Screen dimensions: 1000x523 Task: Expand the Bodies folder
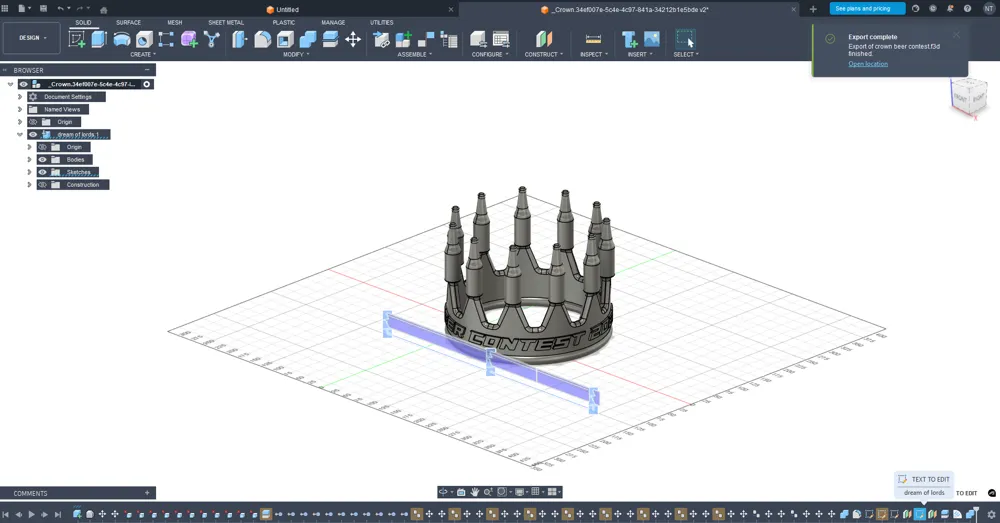(29, 159)
